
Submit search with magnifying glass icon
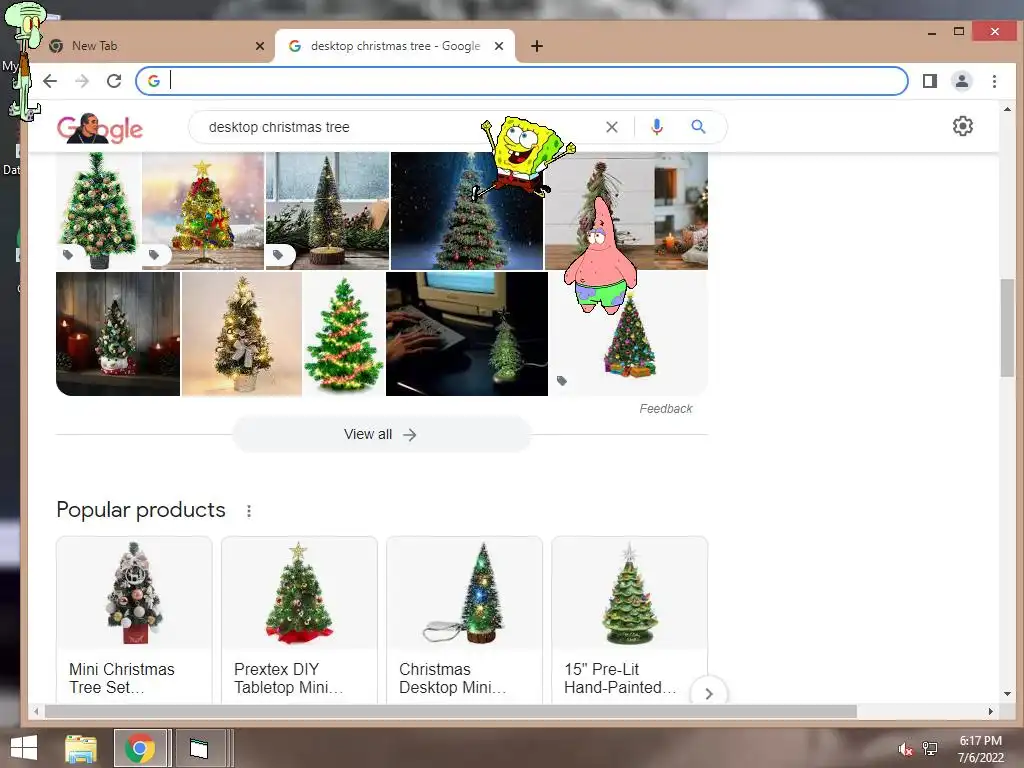pos(698,127)
